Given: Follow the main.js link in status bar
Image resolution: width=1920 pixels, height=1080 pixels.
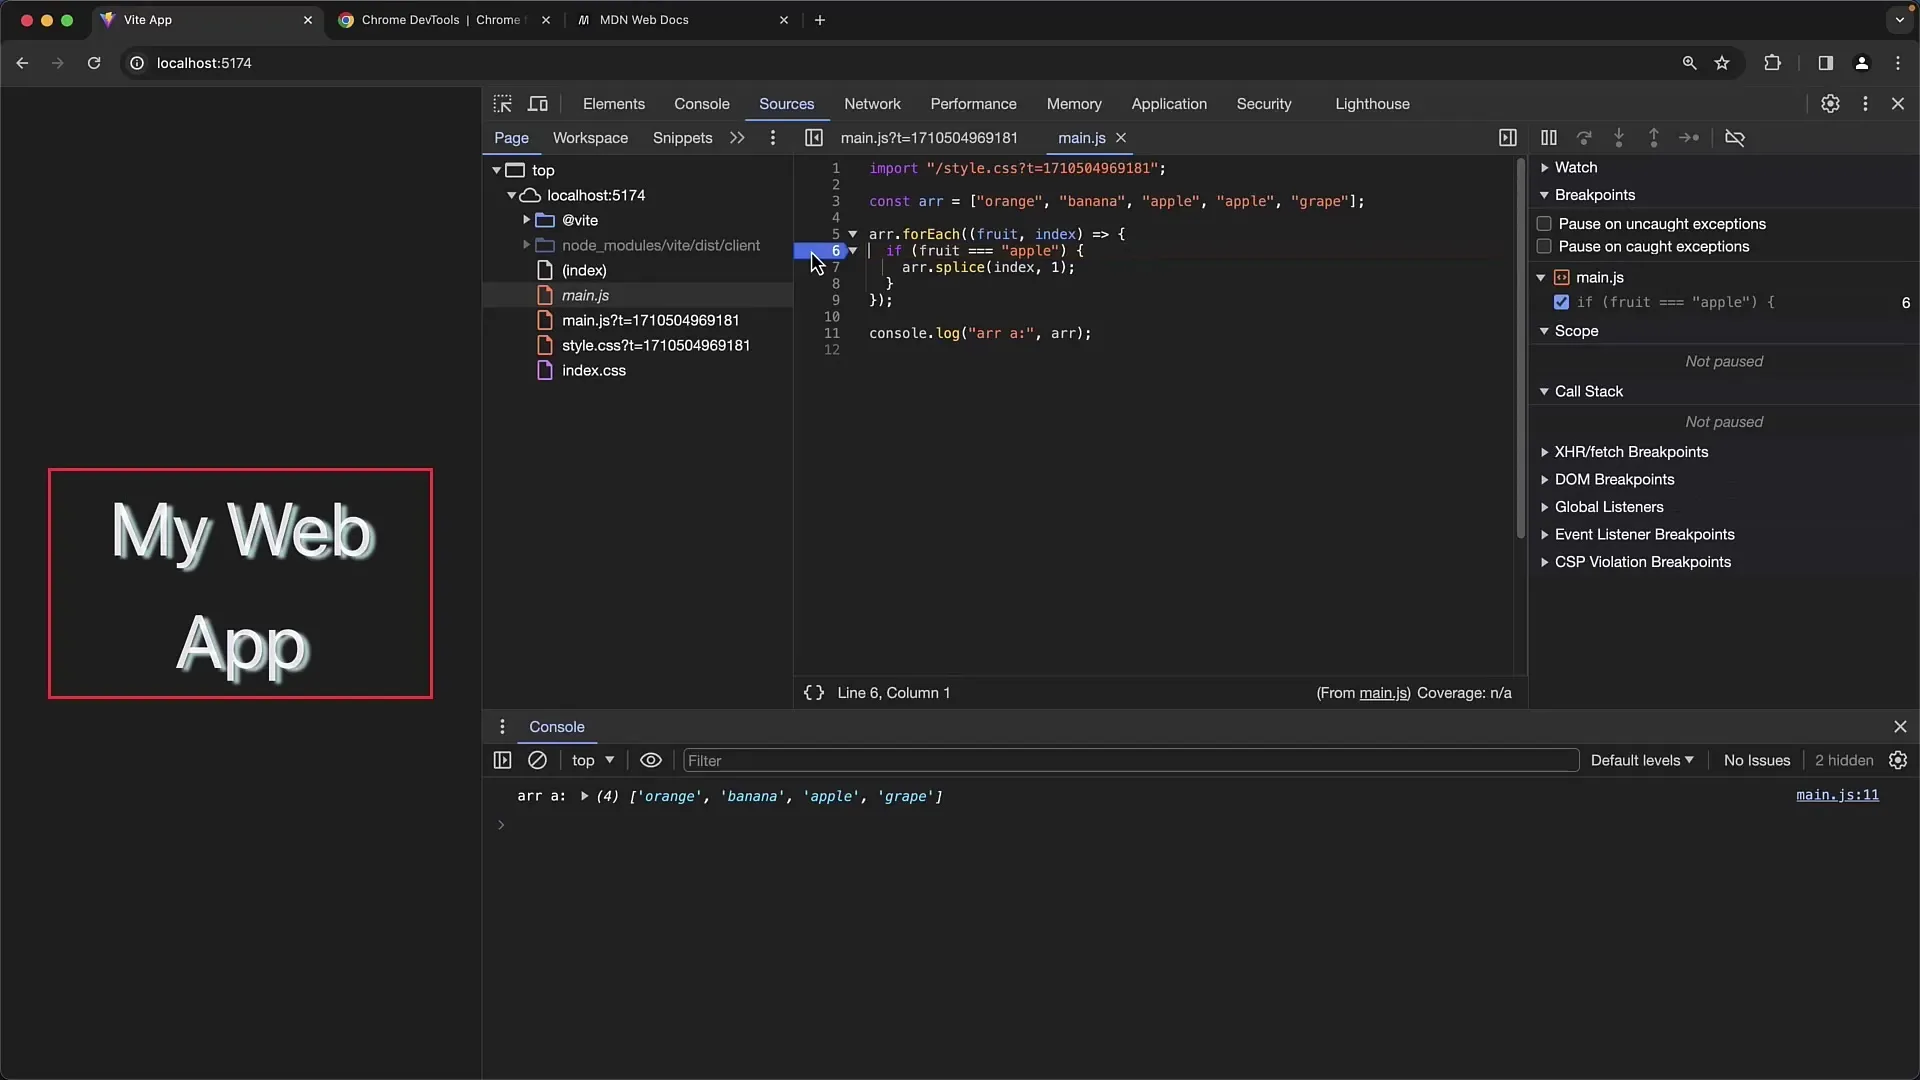Looking at the screenshot, I should [x=1384, y=693].
